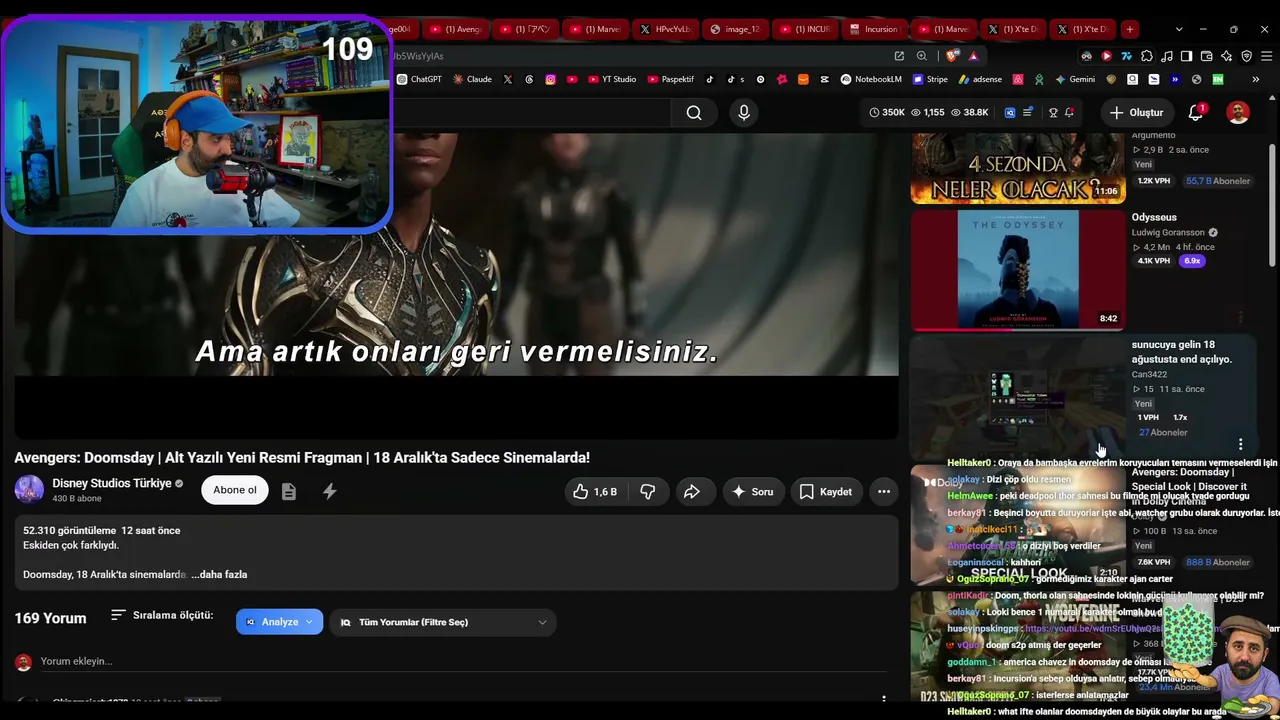Open browser extensions puzzle icon
The height and width of the screenshot is (720, 1280).
pyautogui.click(x=1146, y=56)
